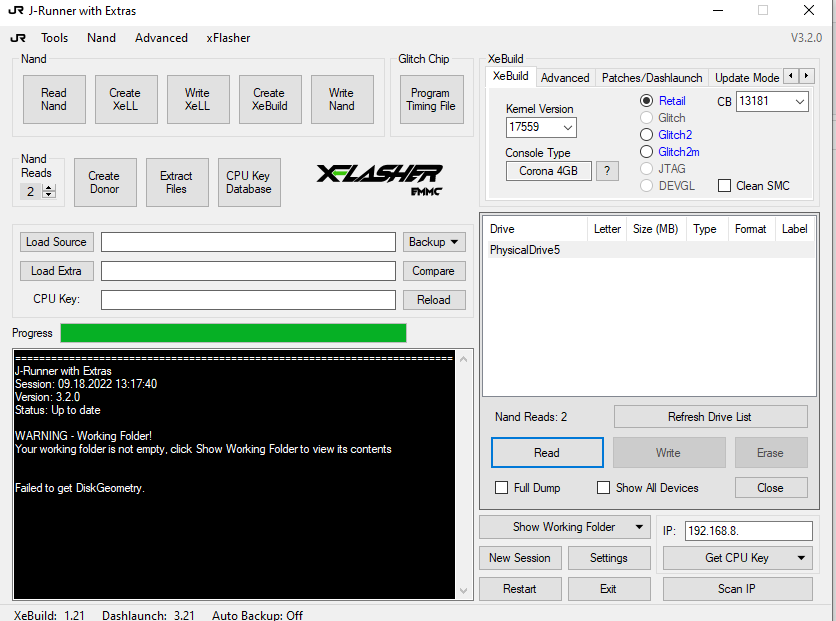
Task: Click the xFlasher eMMC logo
Action: 379,180
